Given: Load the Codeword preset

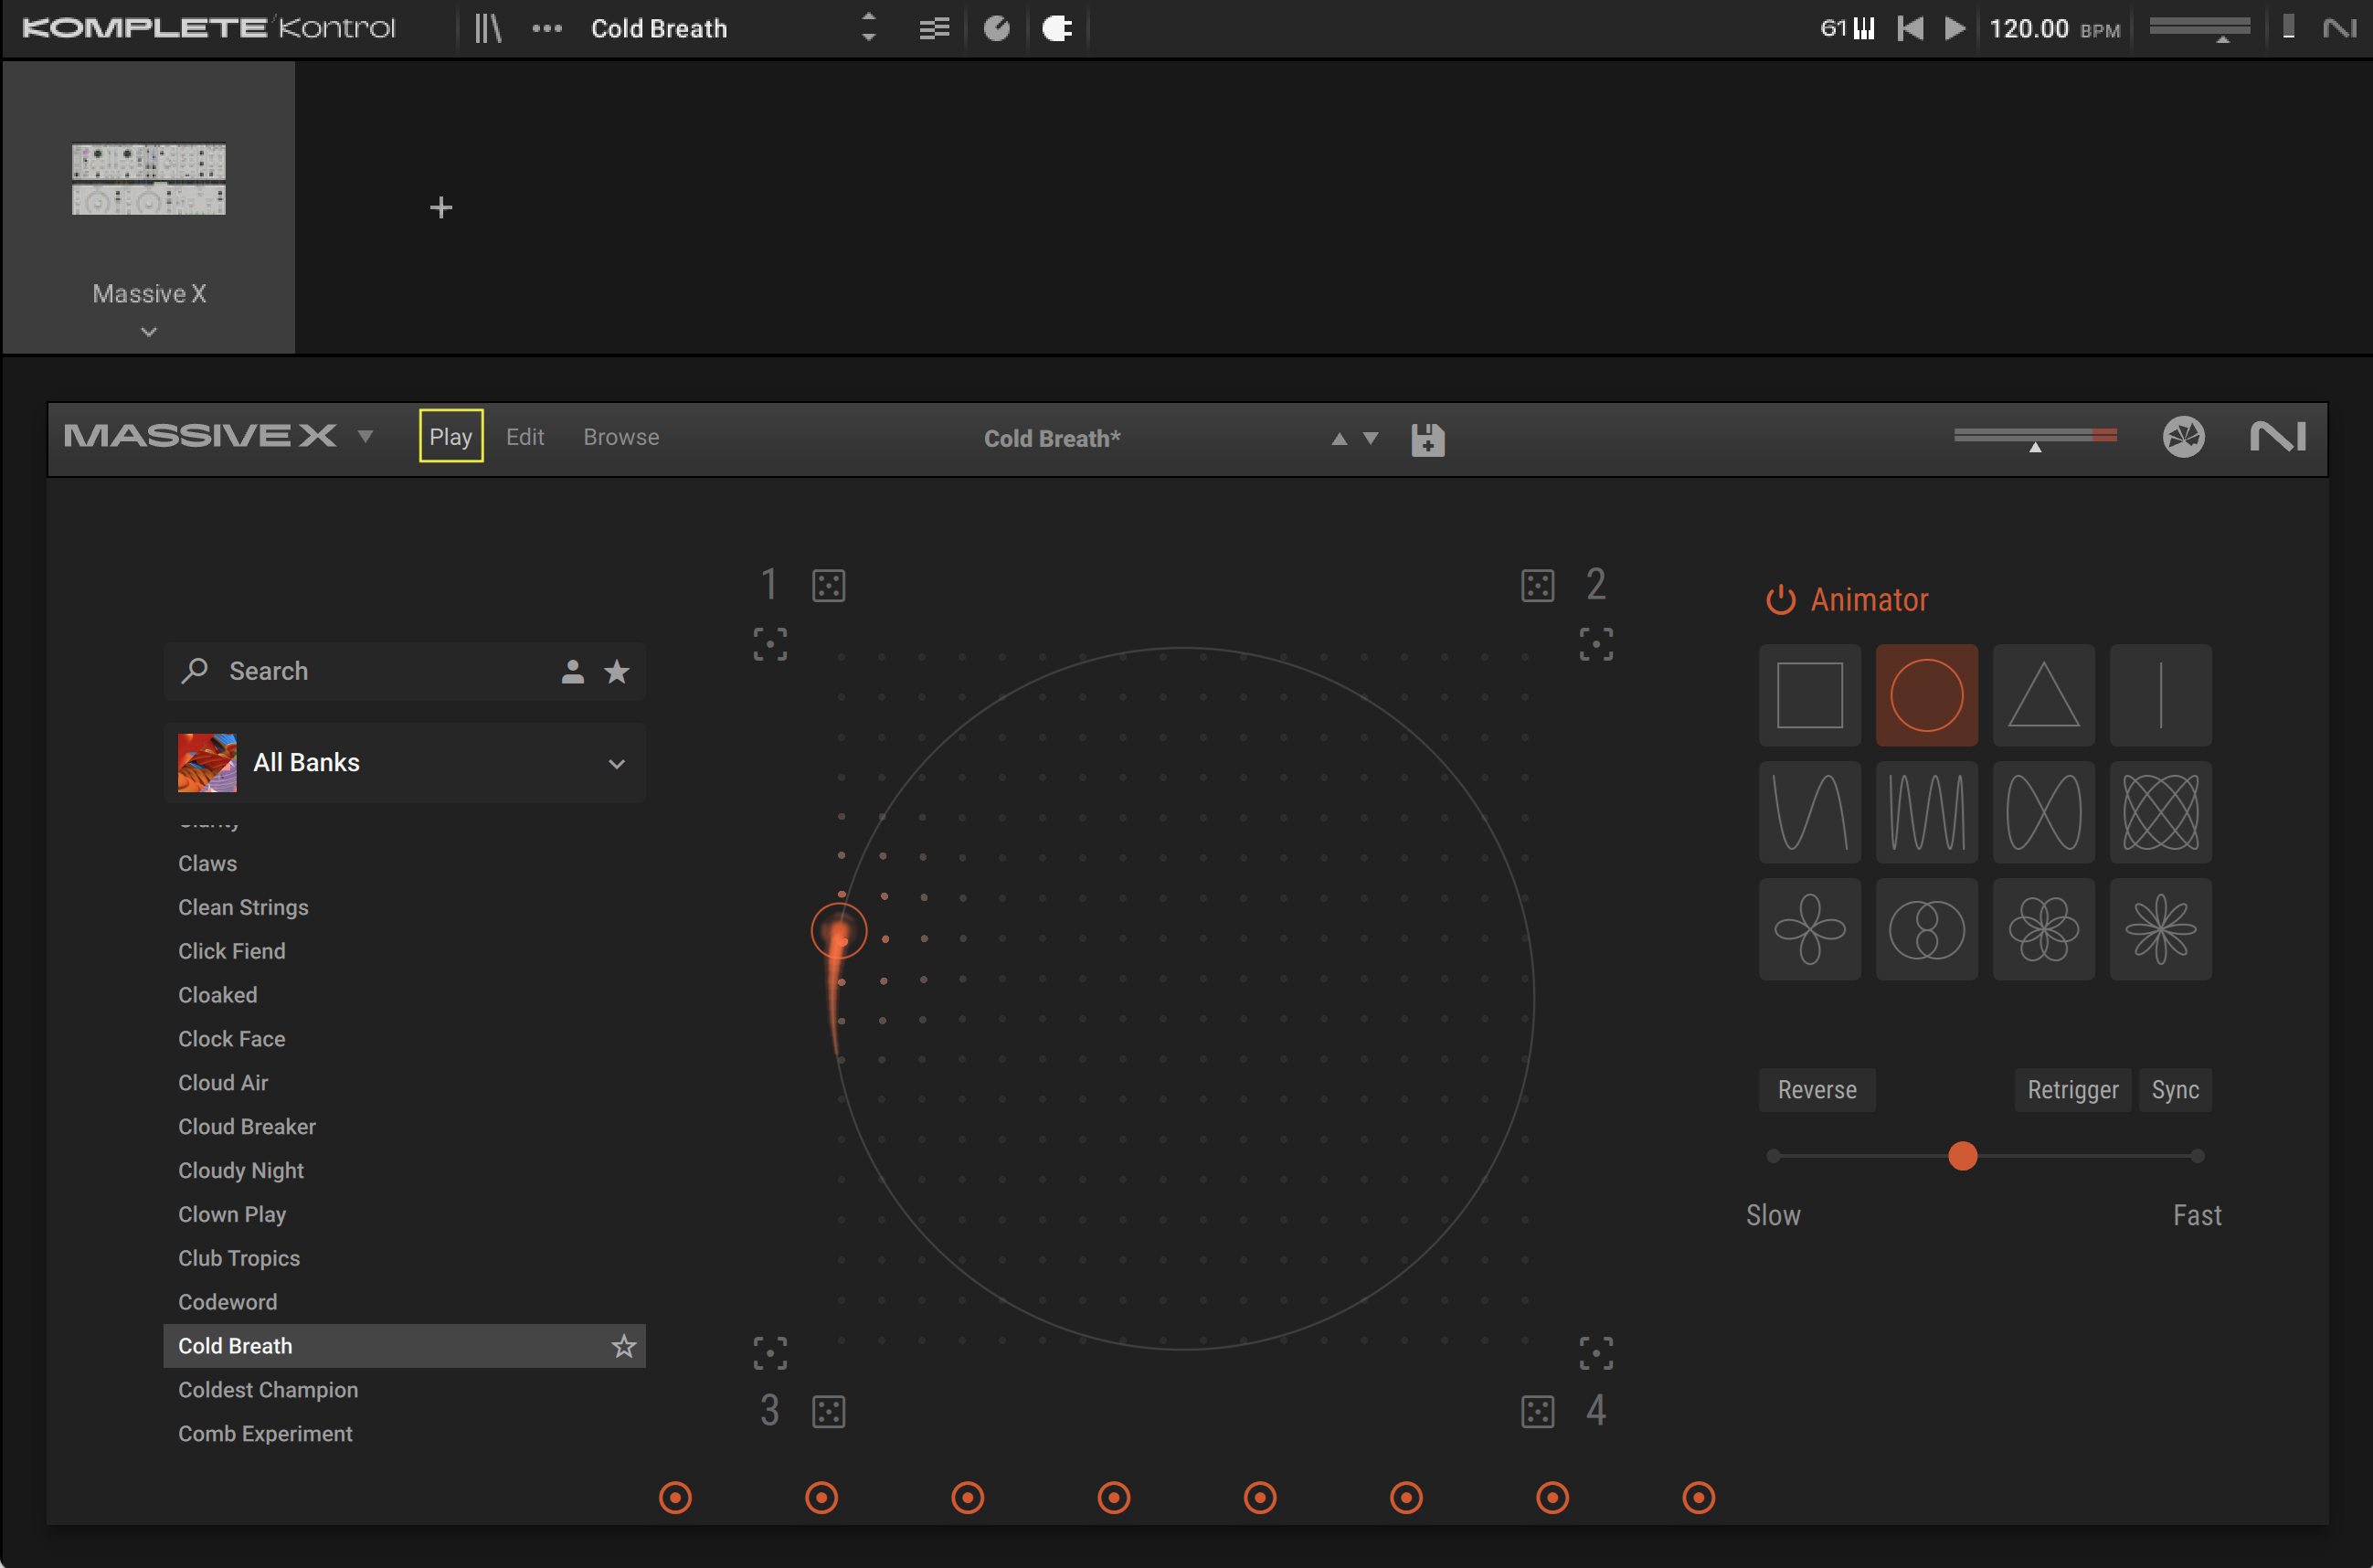Looking at the screenshot, I should point(227,1302).
